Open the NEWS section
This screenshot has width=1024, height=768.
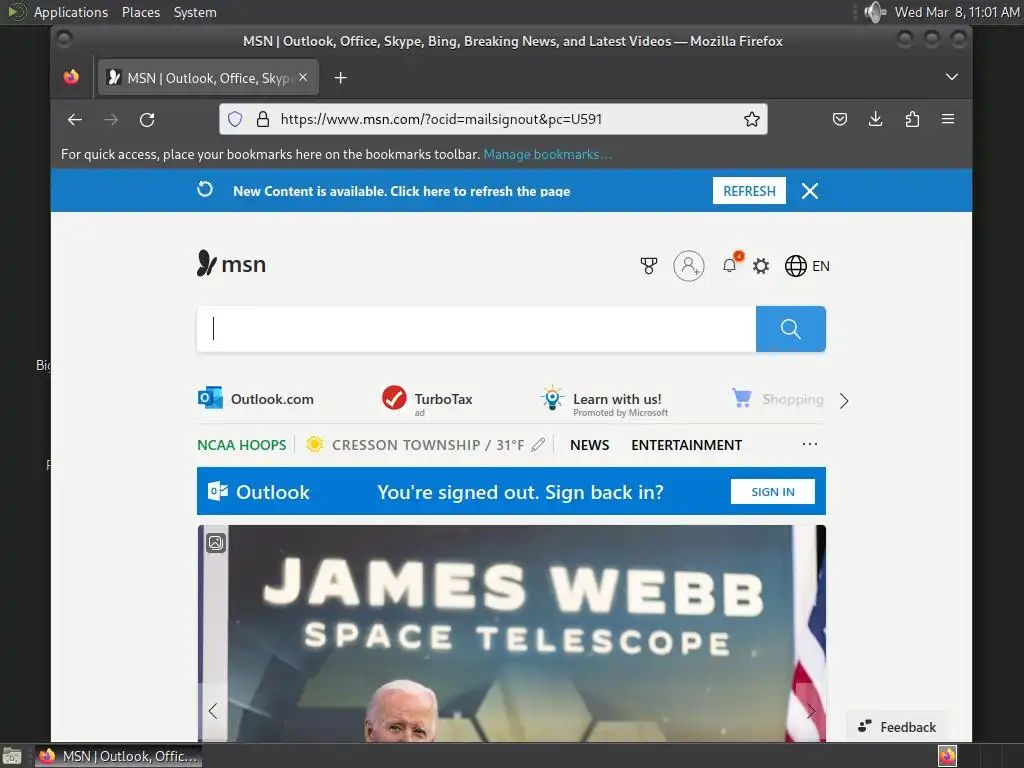[590, 445]
